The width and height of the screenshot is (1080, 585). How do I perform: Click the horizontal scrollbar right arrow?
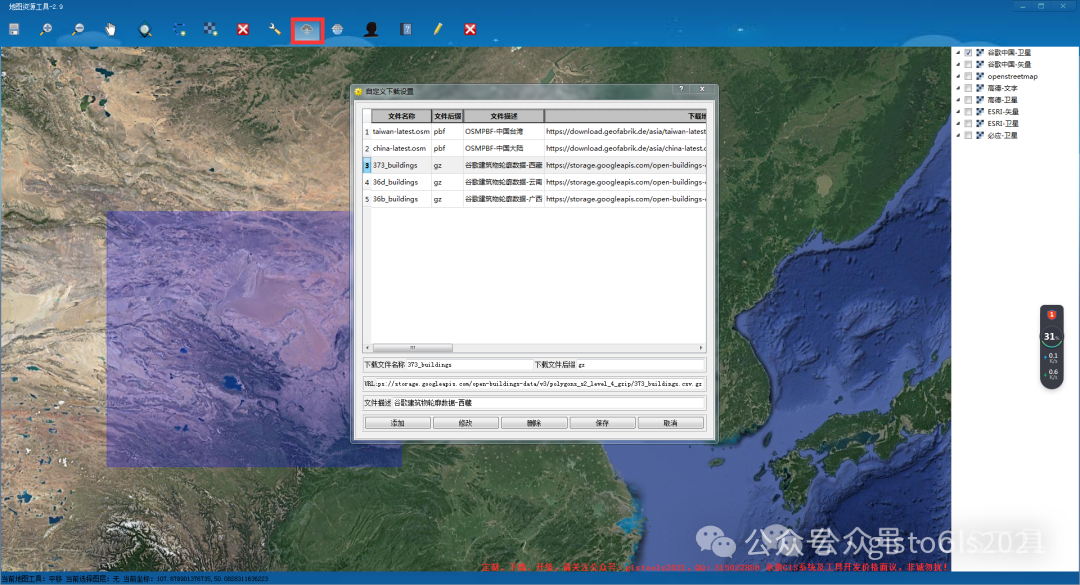point(701,348)
